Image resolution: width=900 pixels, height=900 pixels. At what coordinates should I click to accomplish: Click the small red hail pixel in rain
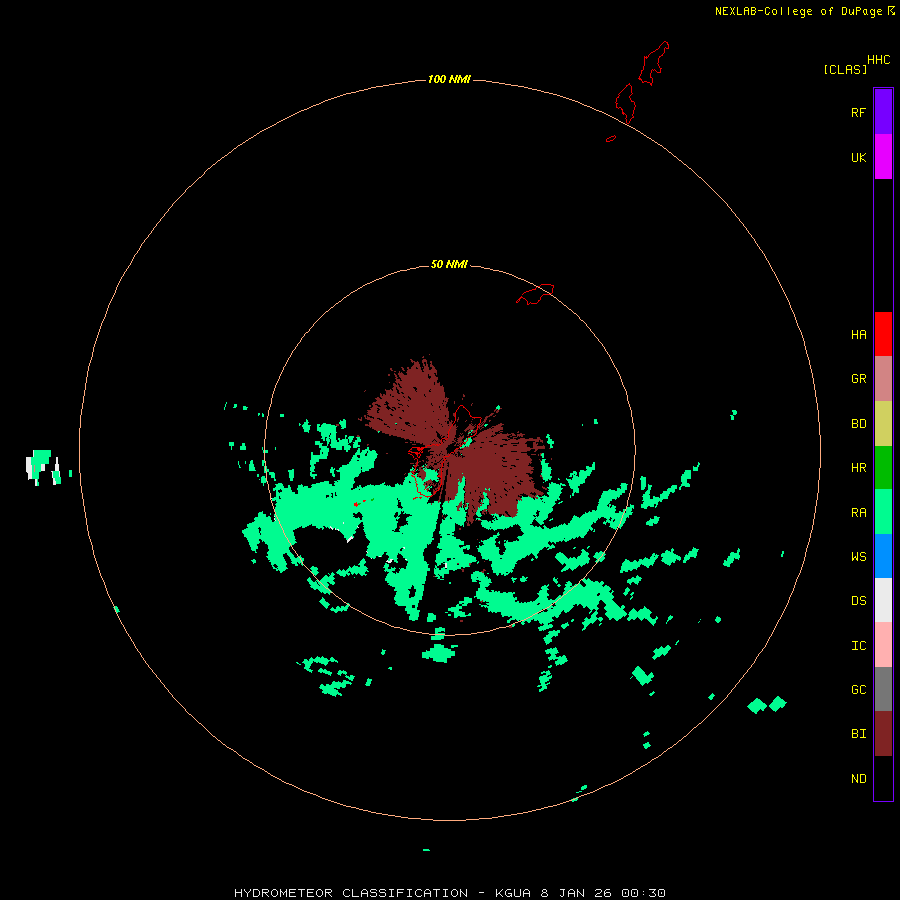[x=356, y=504]
